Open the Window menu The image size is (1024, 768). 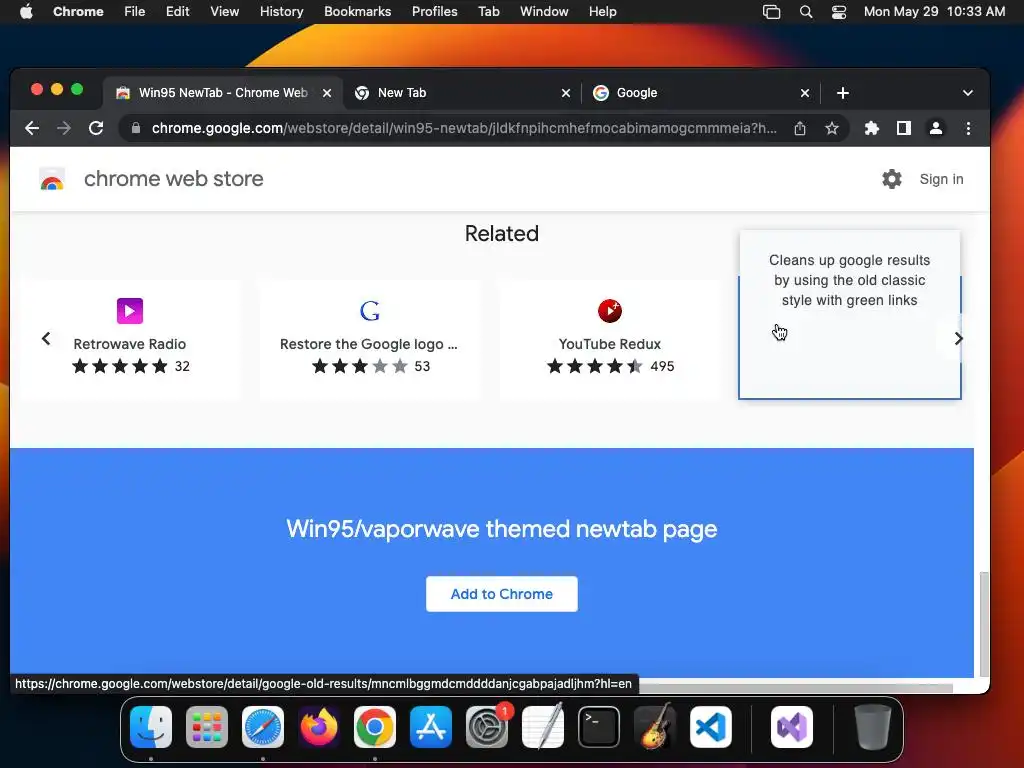coord(544,12)
